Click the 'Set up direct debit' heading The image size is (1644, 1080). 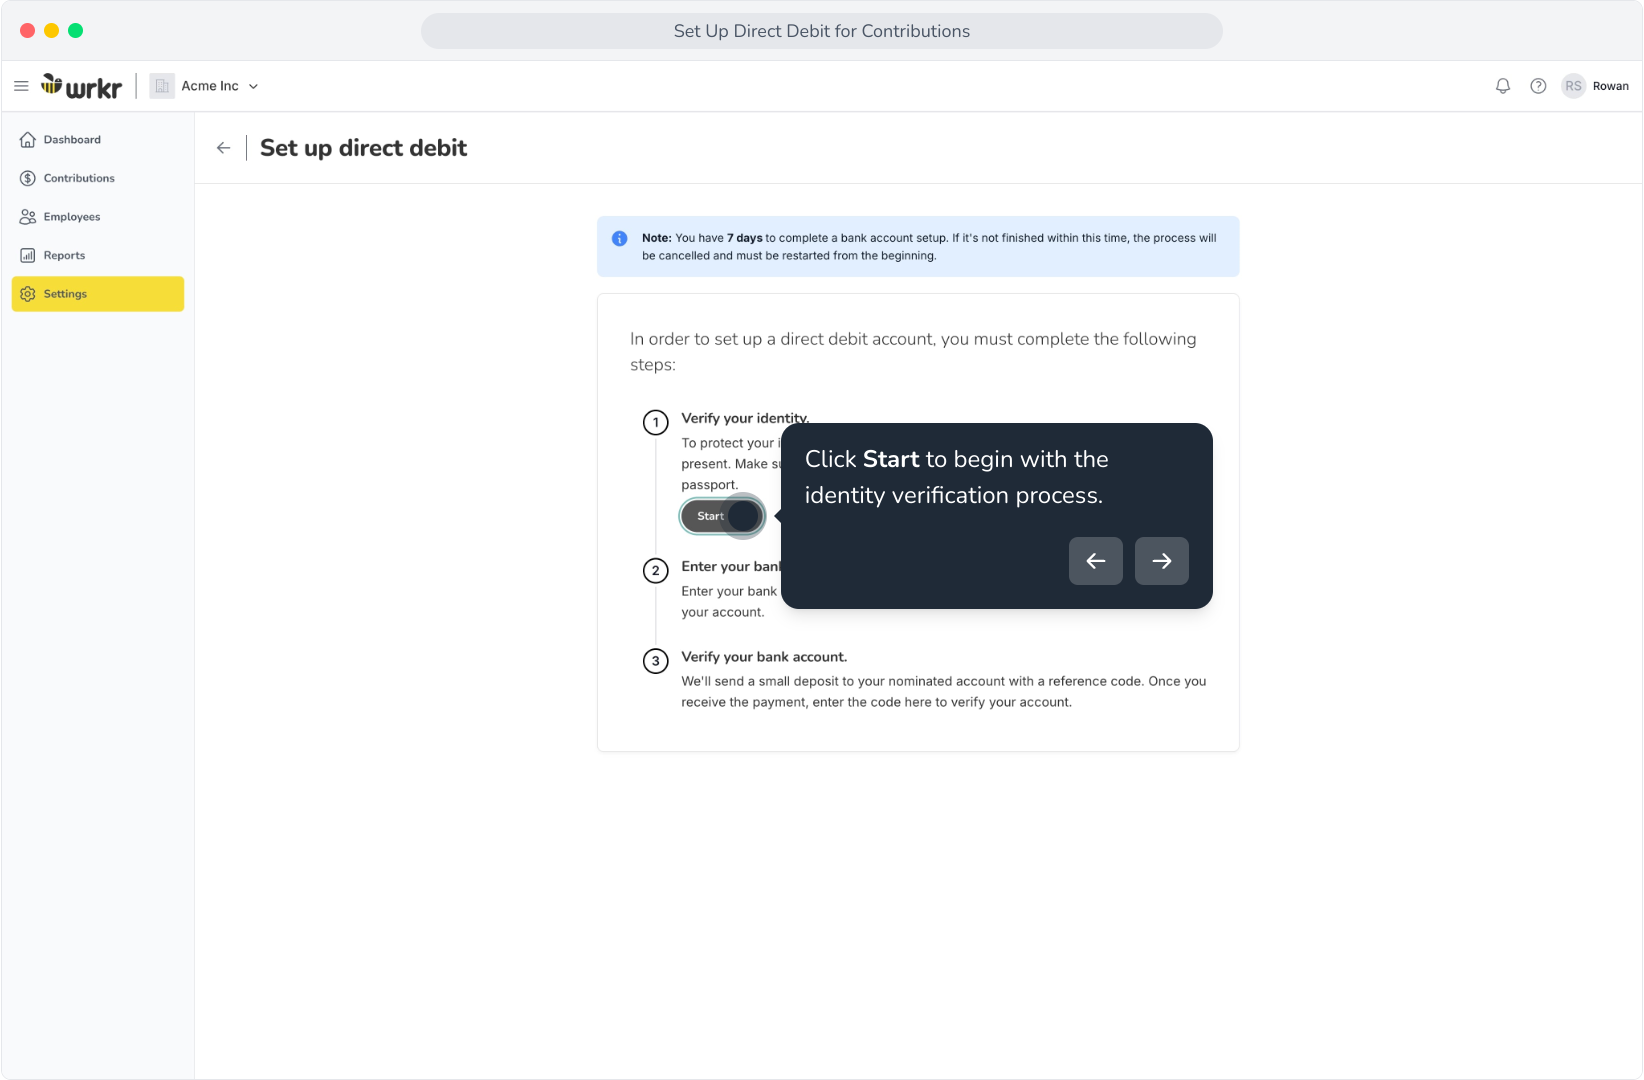(363, 148)
